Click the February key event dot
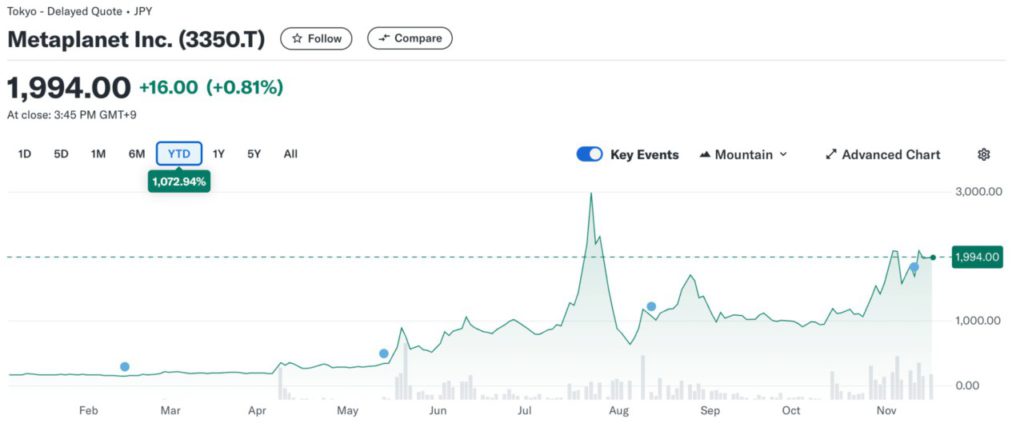 125,367
